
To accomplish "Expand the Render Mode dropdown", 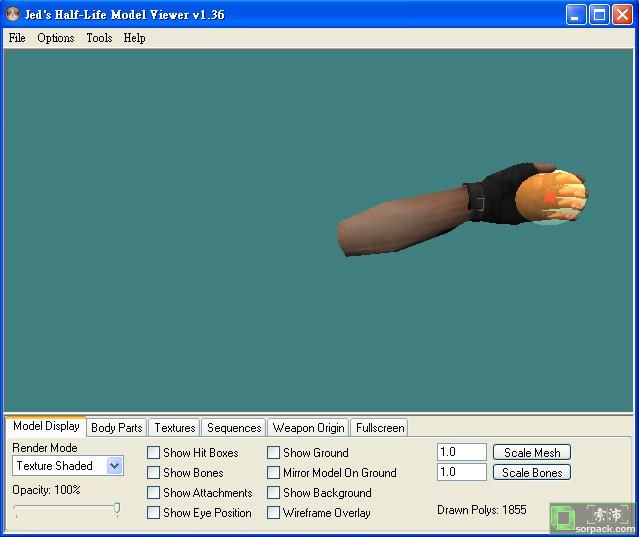I will click(114, 466).
